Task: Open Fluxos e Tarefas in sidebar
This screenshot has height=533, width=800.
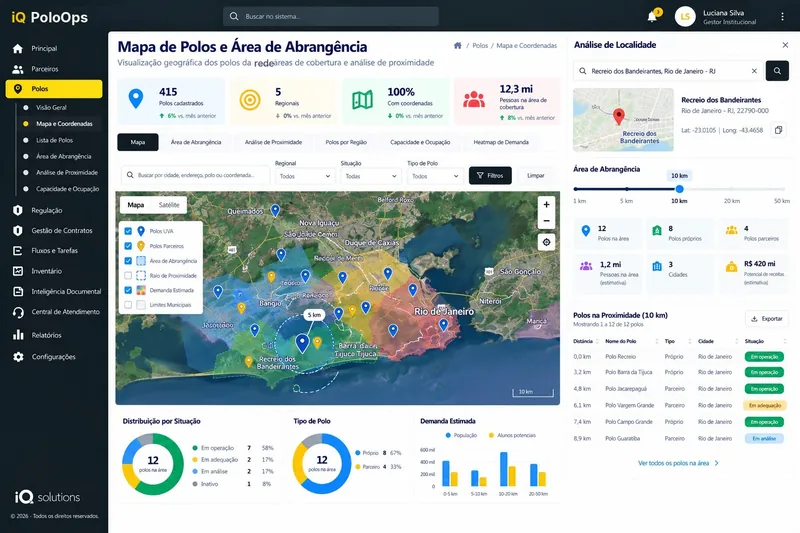Action: (x=54, y=250)
